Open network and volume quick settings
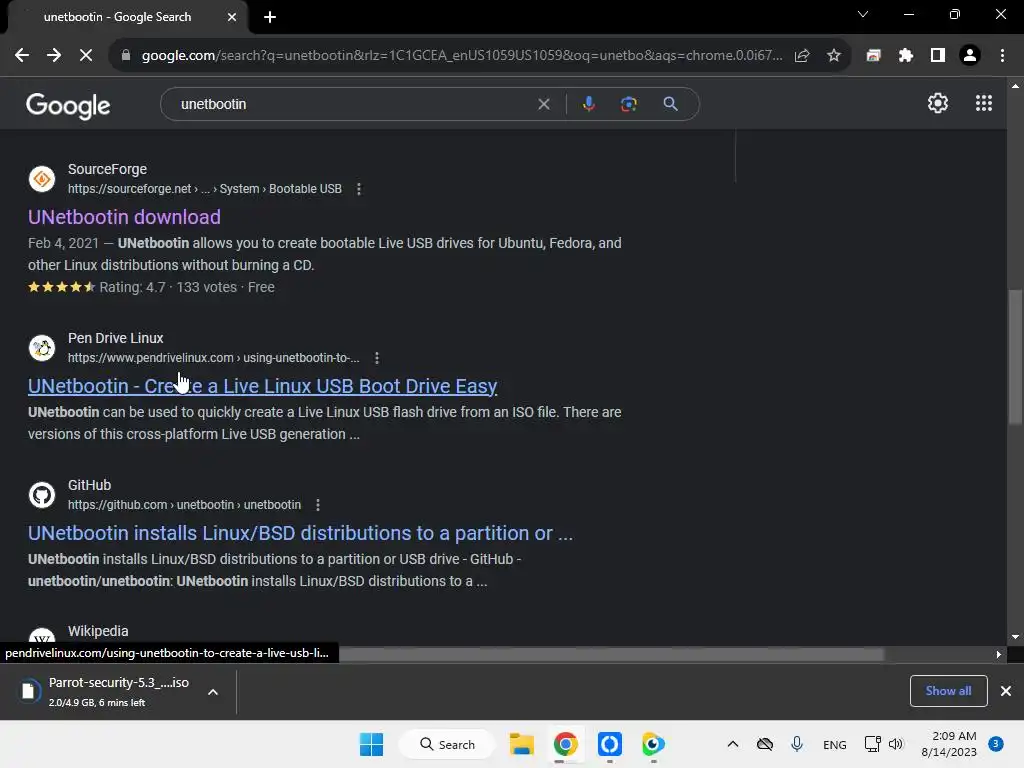The width and height of the screenshot is (1024, 768). point(883,744)
